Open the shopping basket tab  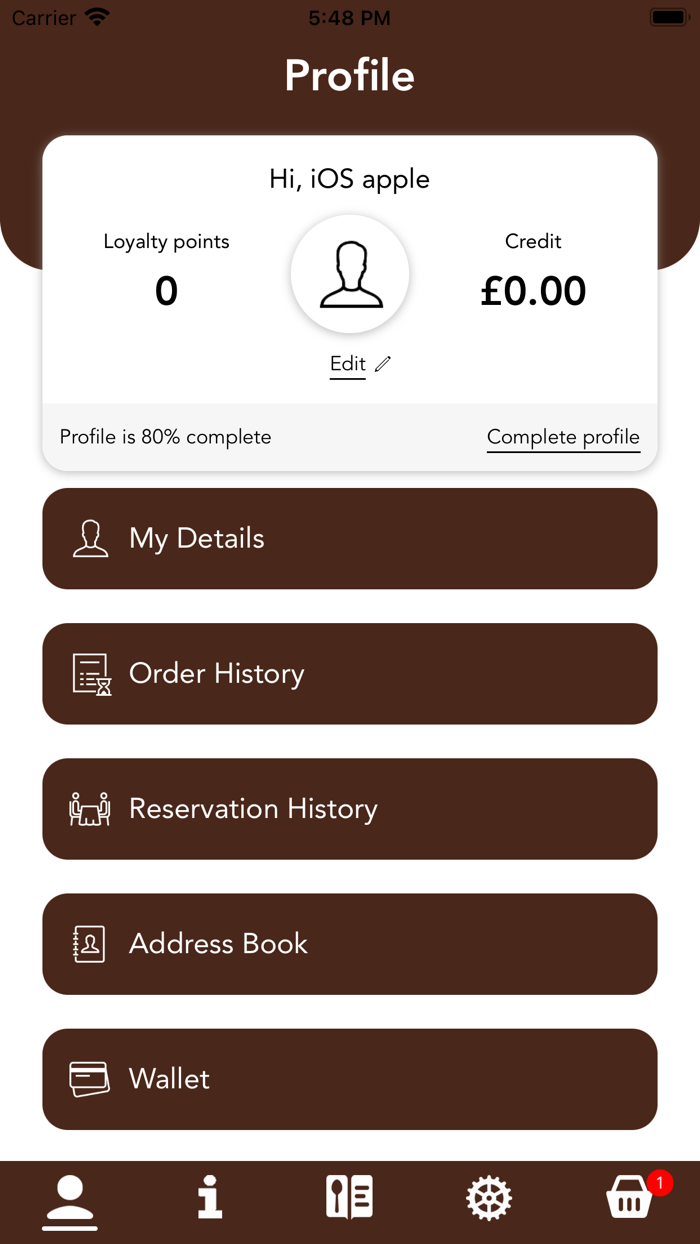[x=630, y=1198]
